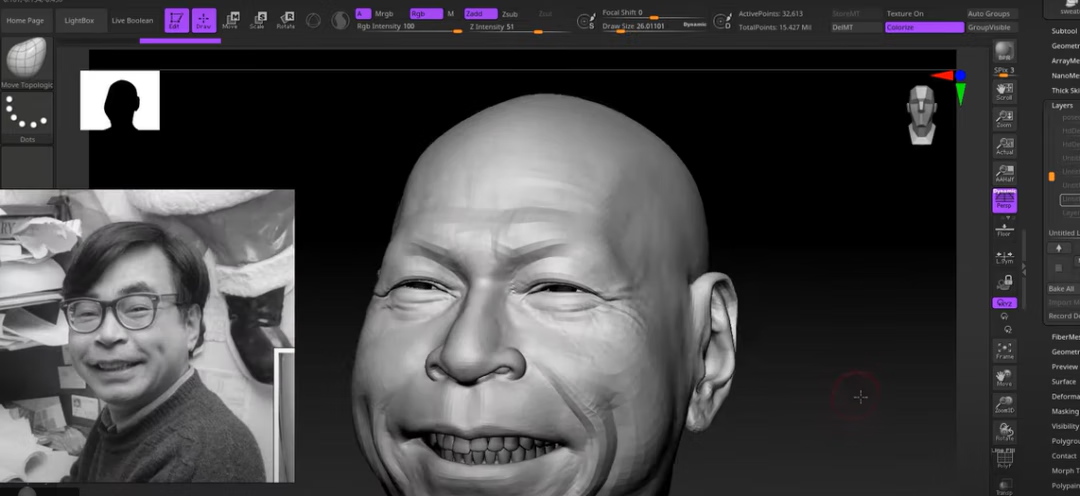The width and height of the screenshot is (1080, 496).
Task: Select the M material mode
Action: click(451, 14)
